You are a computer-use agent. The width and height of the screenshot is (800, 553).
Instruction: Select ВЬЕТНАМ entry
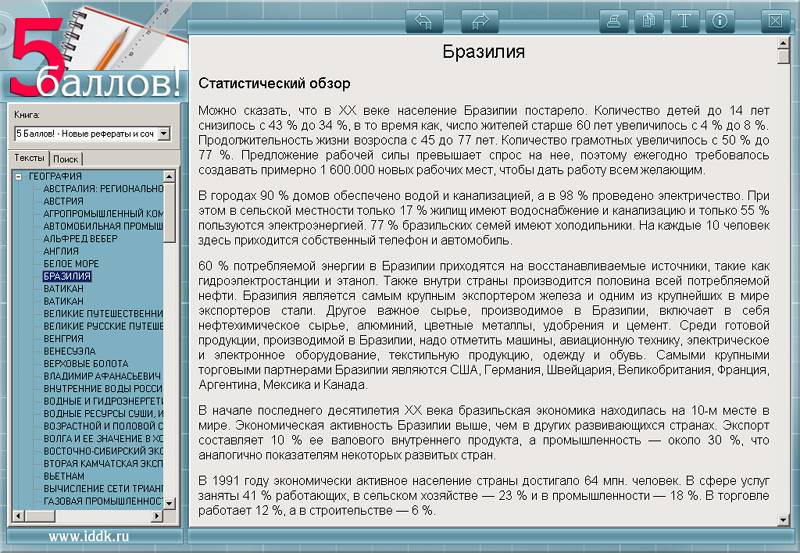pos(64,476)
